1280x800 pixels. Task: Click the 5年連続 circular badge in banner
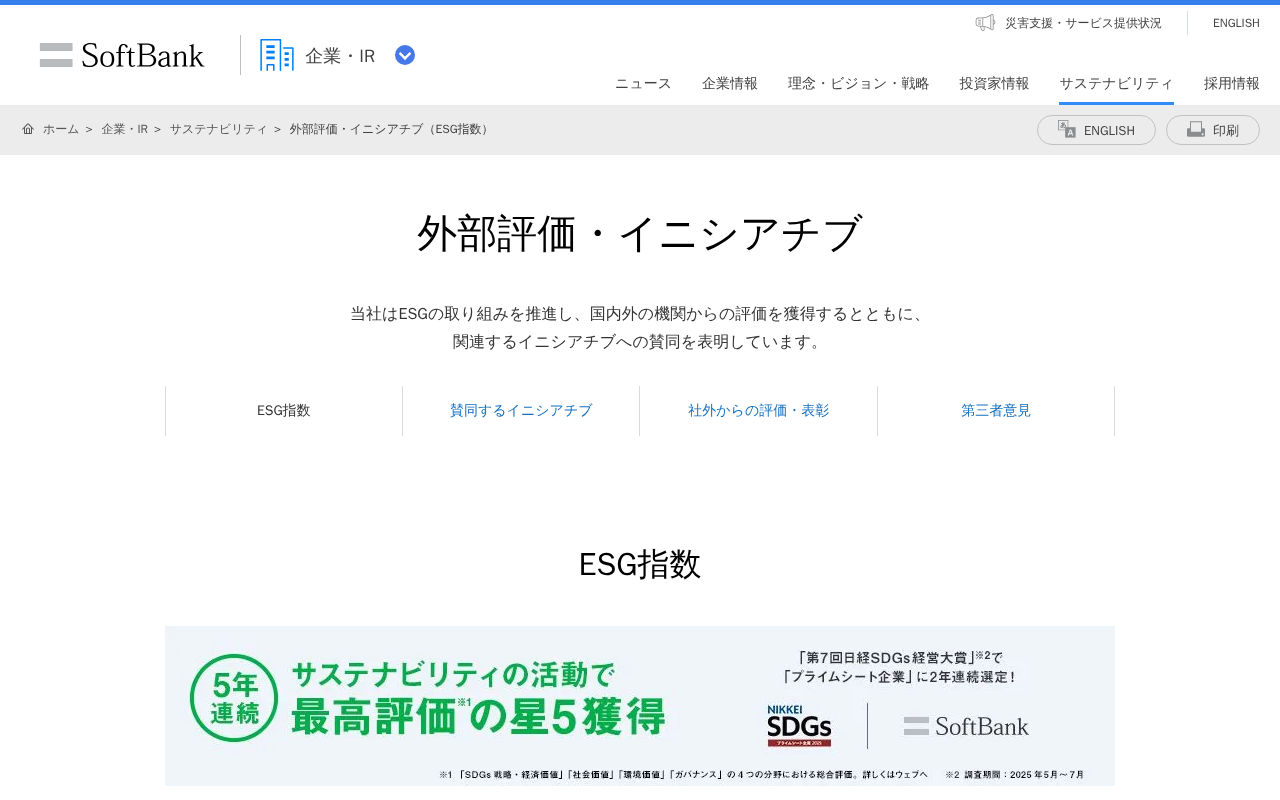point(234,698)
